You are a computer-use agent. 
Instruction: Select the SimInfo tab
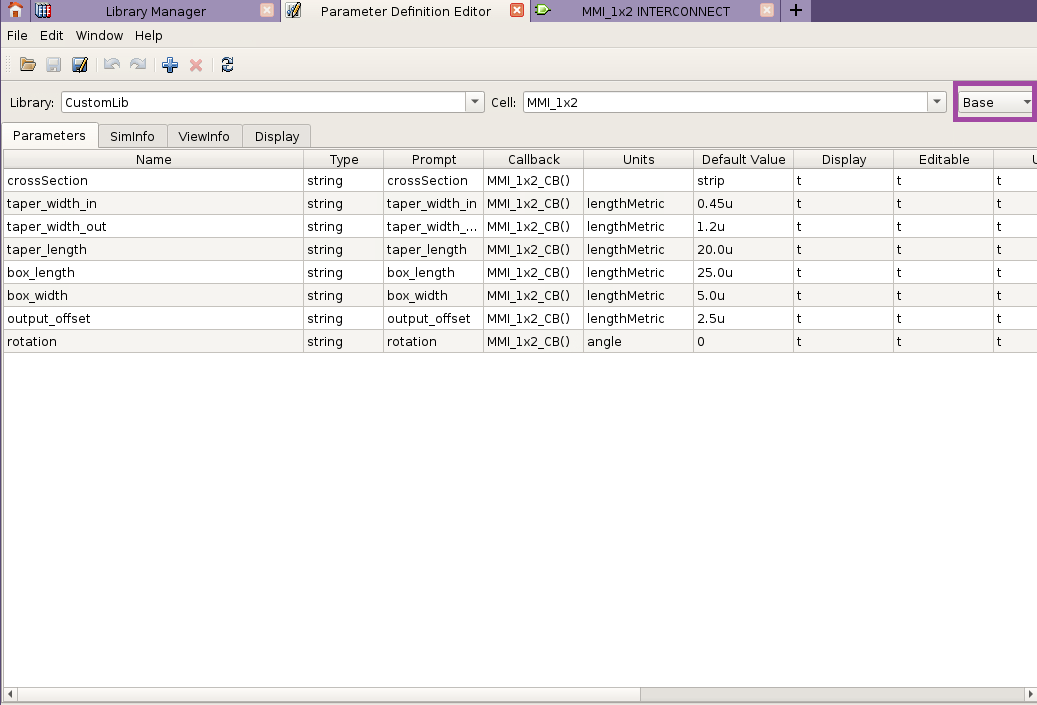[132, 136]
